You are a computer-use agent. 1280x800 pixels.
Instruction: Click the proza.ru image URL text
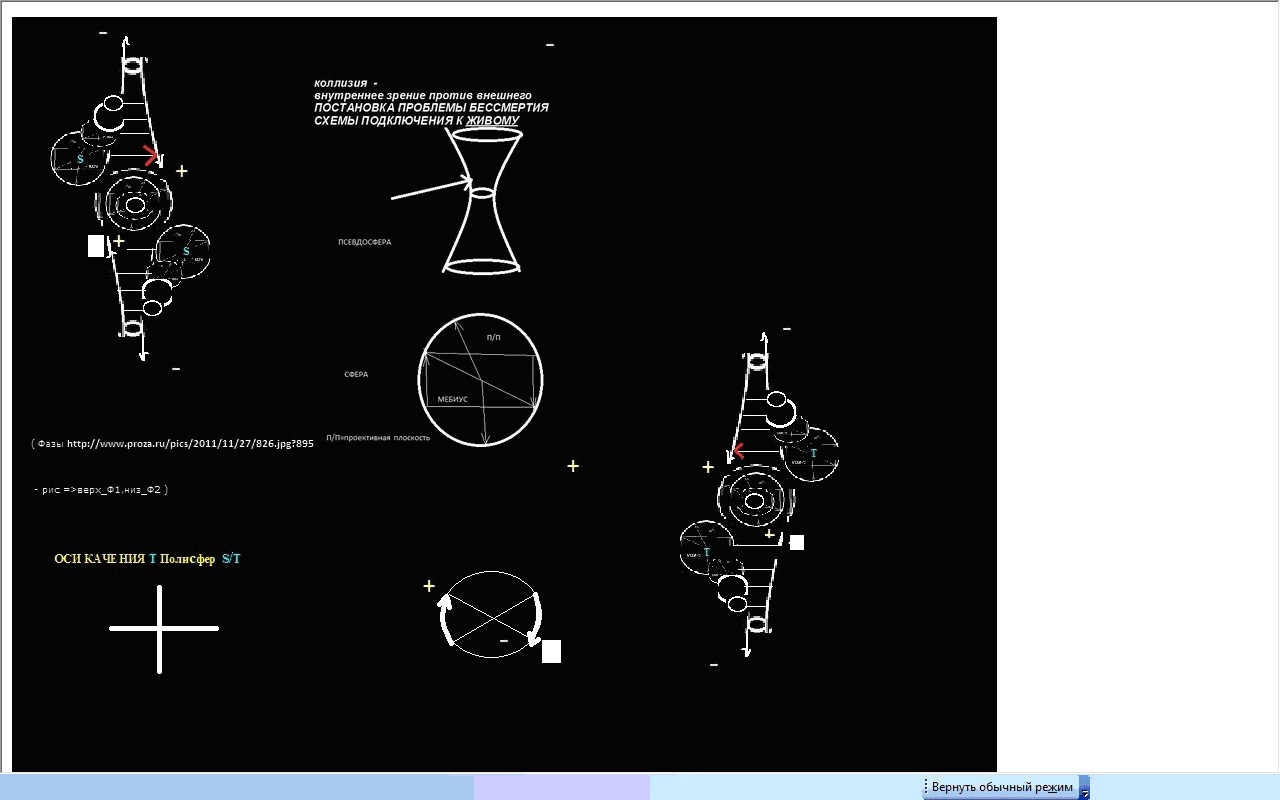[190, 443]
